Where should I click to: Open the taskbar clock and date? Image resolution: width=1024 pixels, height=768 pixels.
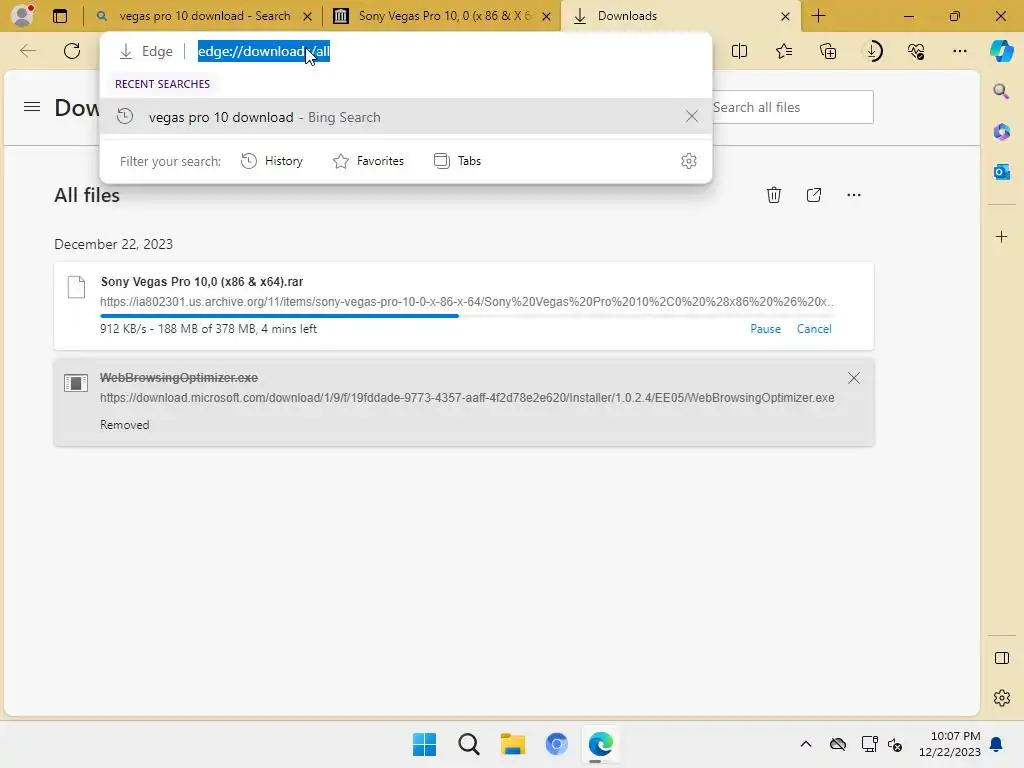point(950,744)
